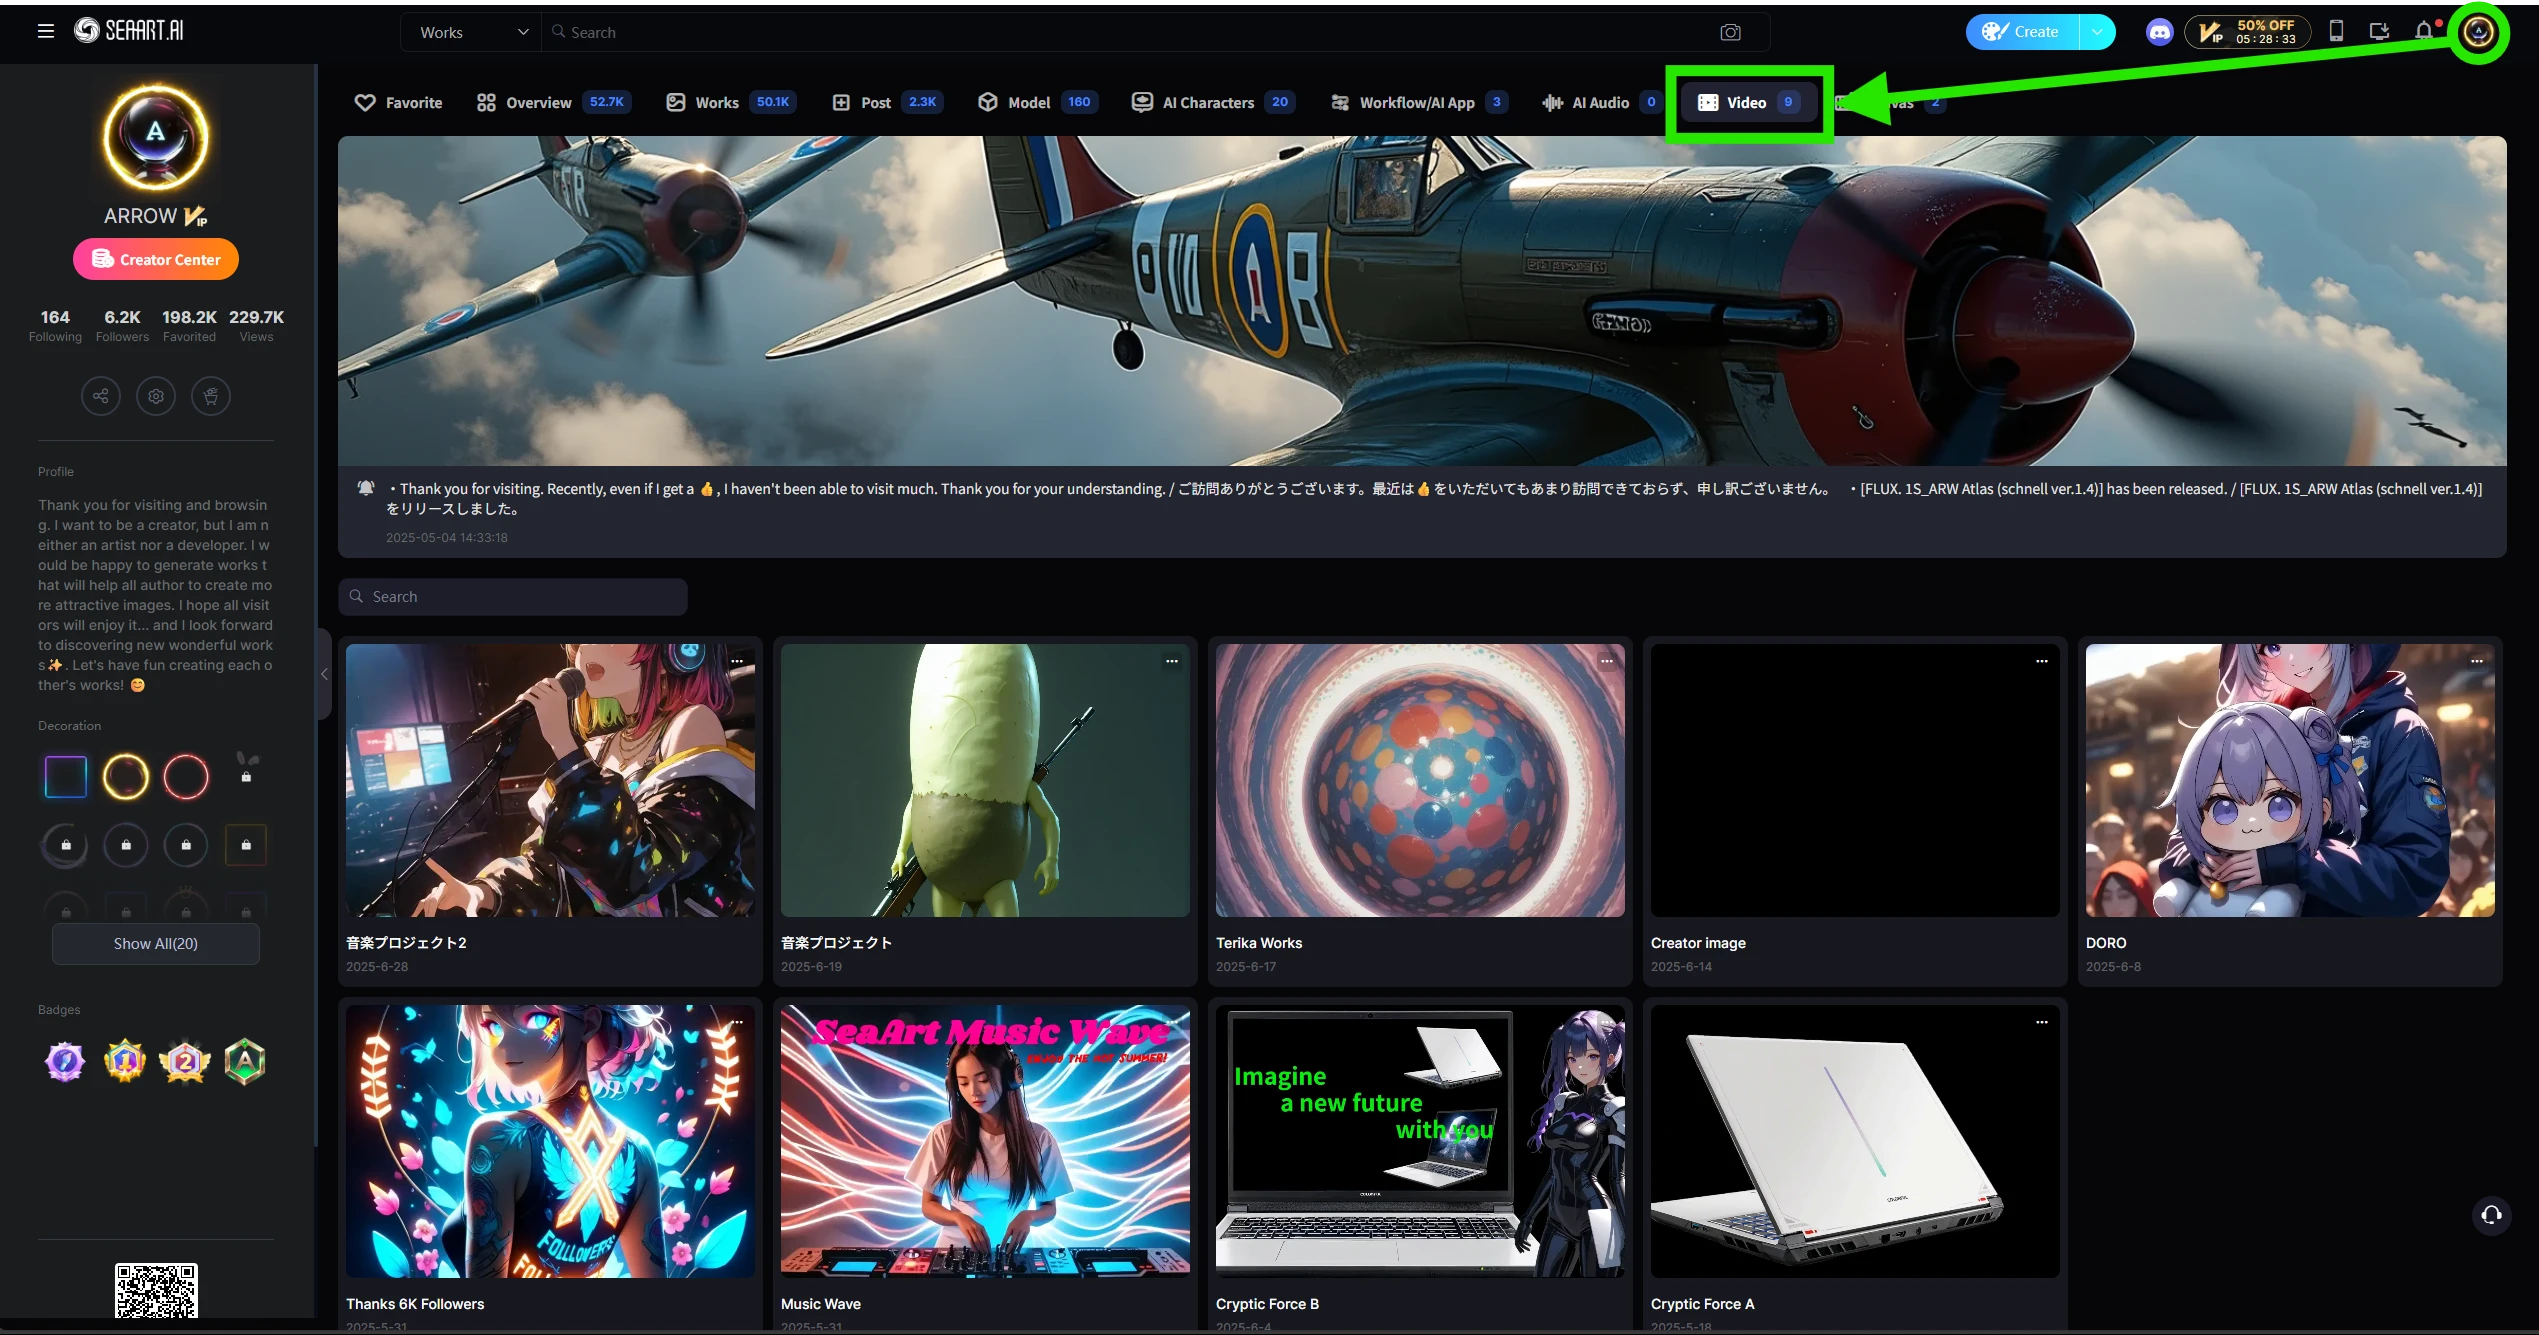Open profile settings gear icon
Image resolution: width=2539 pixels, height=1335 pixels.
pos(156,396)
